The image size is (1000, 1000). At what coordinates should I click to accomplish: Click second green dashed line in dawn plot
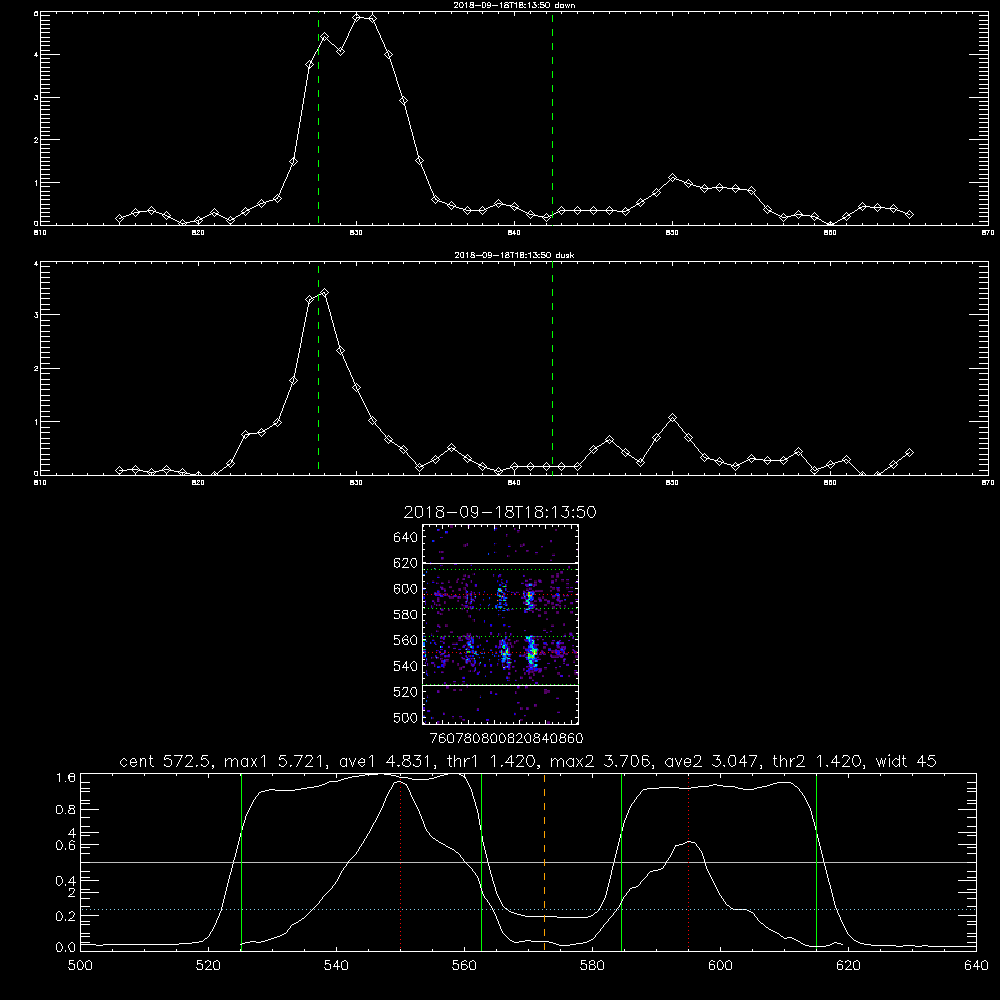coord(552,118)
